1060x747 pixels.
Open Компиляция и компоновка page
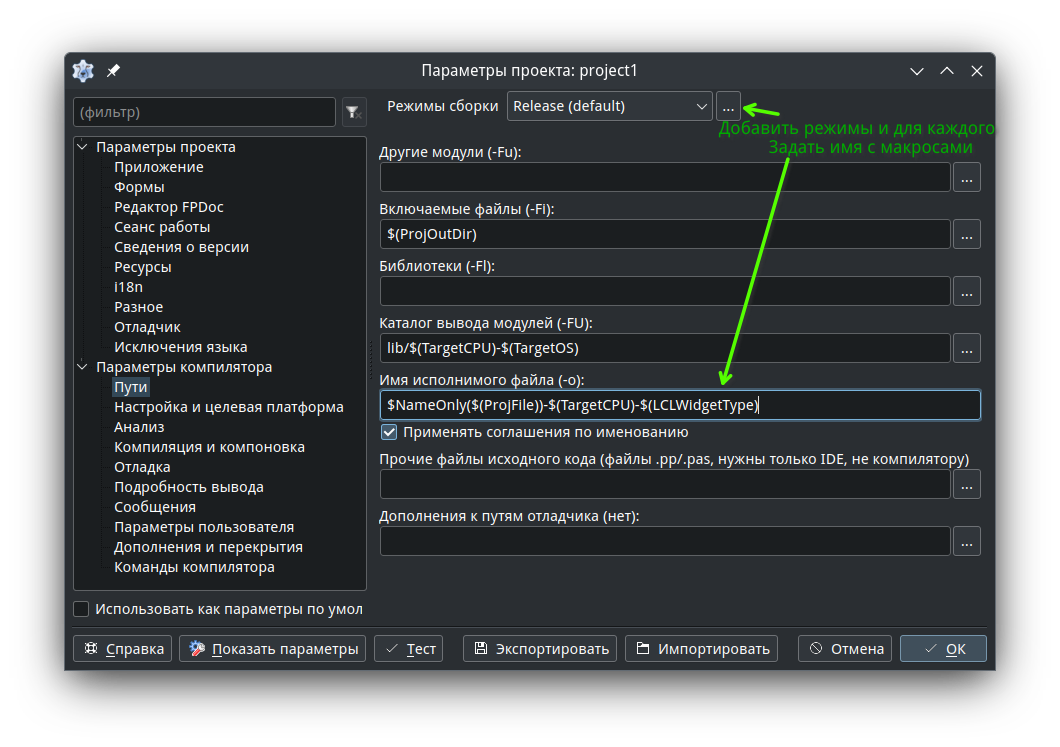point(210,448)
